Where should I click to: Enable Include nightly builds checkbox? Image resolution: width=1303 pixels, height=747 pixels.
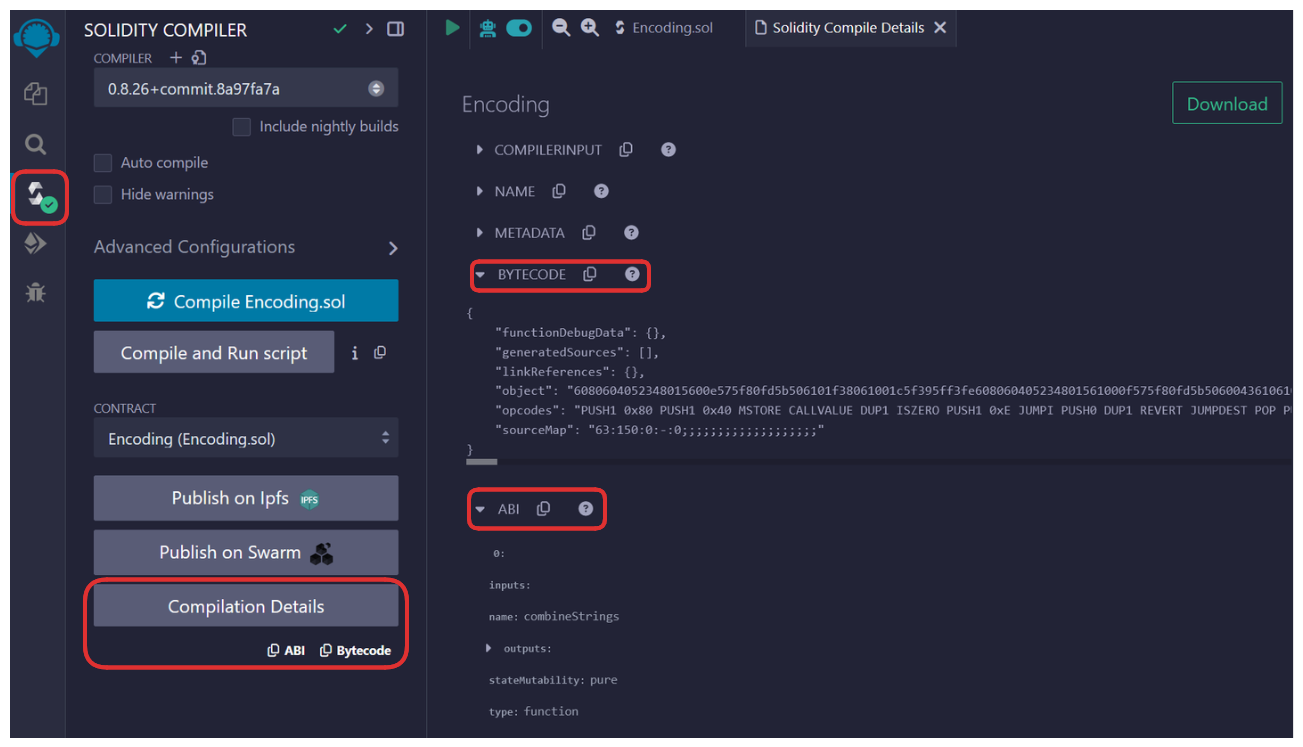coord(241,127)
